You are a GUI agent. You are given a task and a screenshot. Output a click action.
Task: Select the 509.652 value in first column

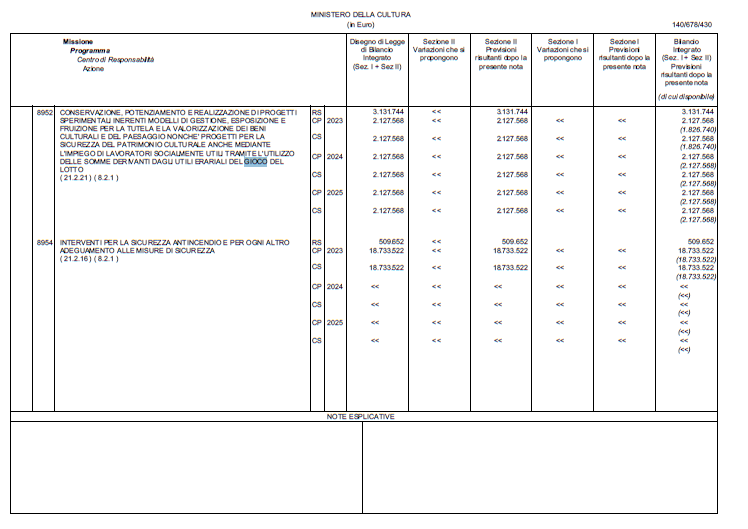pyautogui.click(x=391, y=241)
